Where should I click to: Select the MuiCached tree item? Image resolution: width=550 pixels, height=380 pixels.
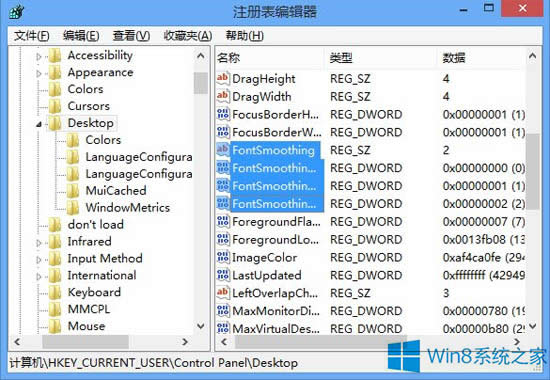116,191
